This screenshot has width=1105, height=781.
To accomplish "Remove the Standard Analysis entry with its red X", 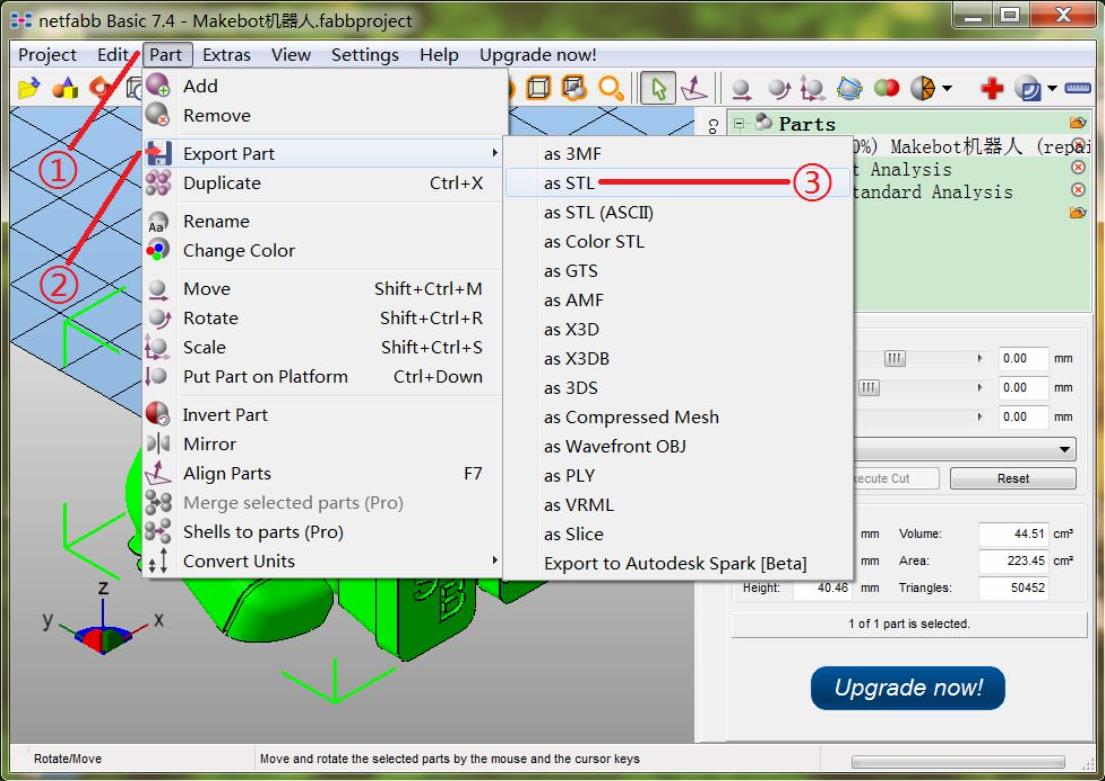I will (x=1078, y=190).
